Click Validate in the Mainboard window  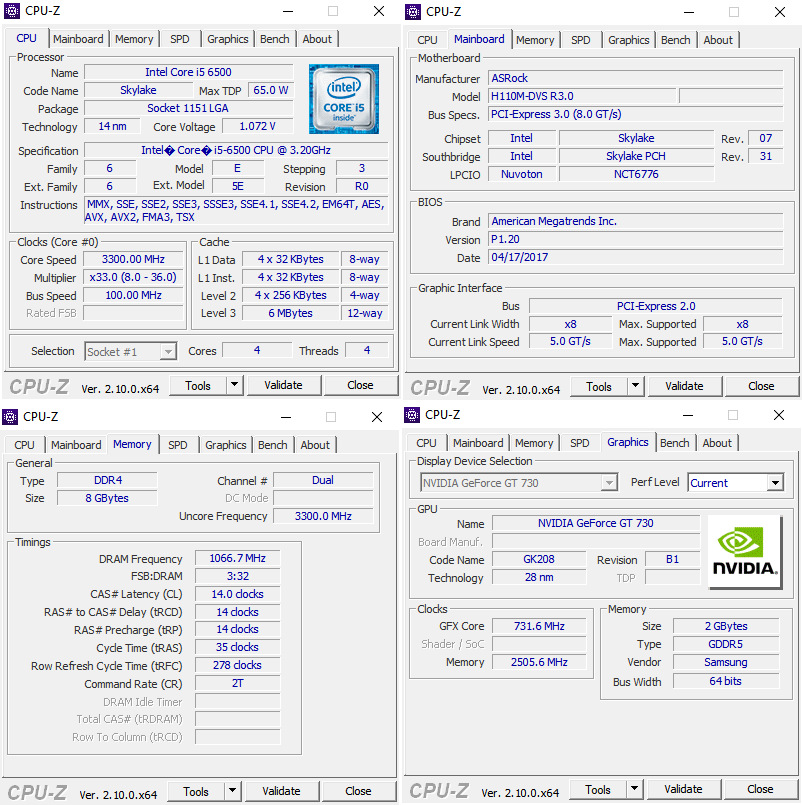pos(684,386)
